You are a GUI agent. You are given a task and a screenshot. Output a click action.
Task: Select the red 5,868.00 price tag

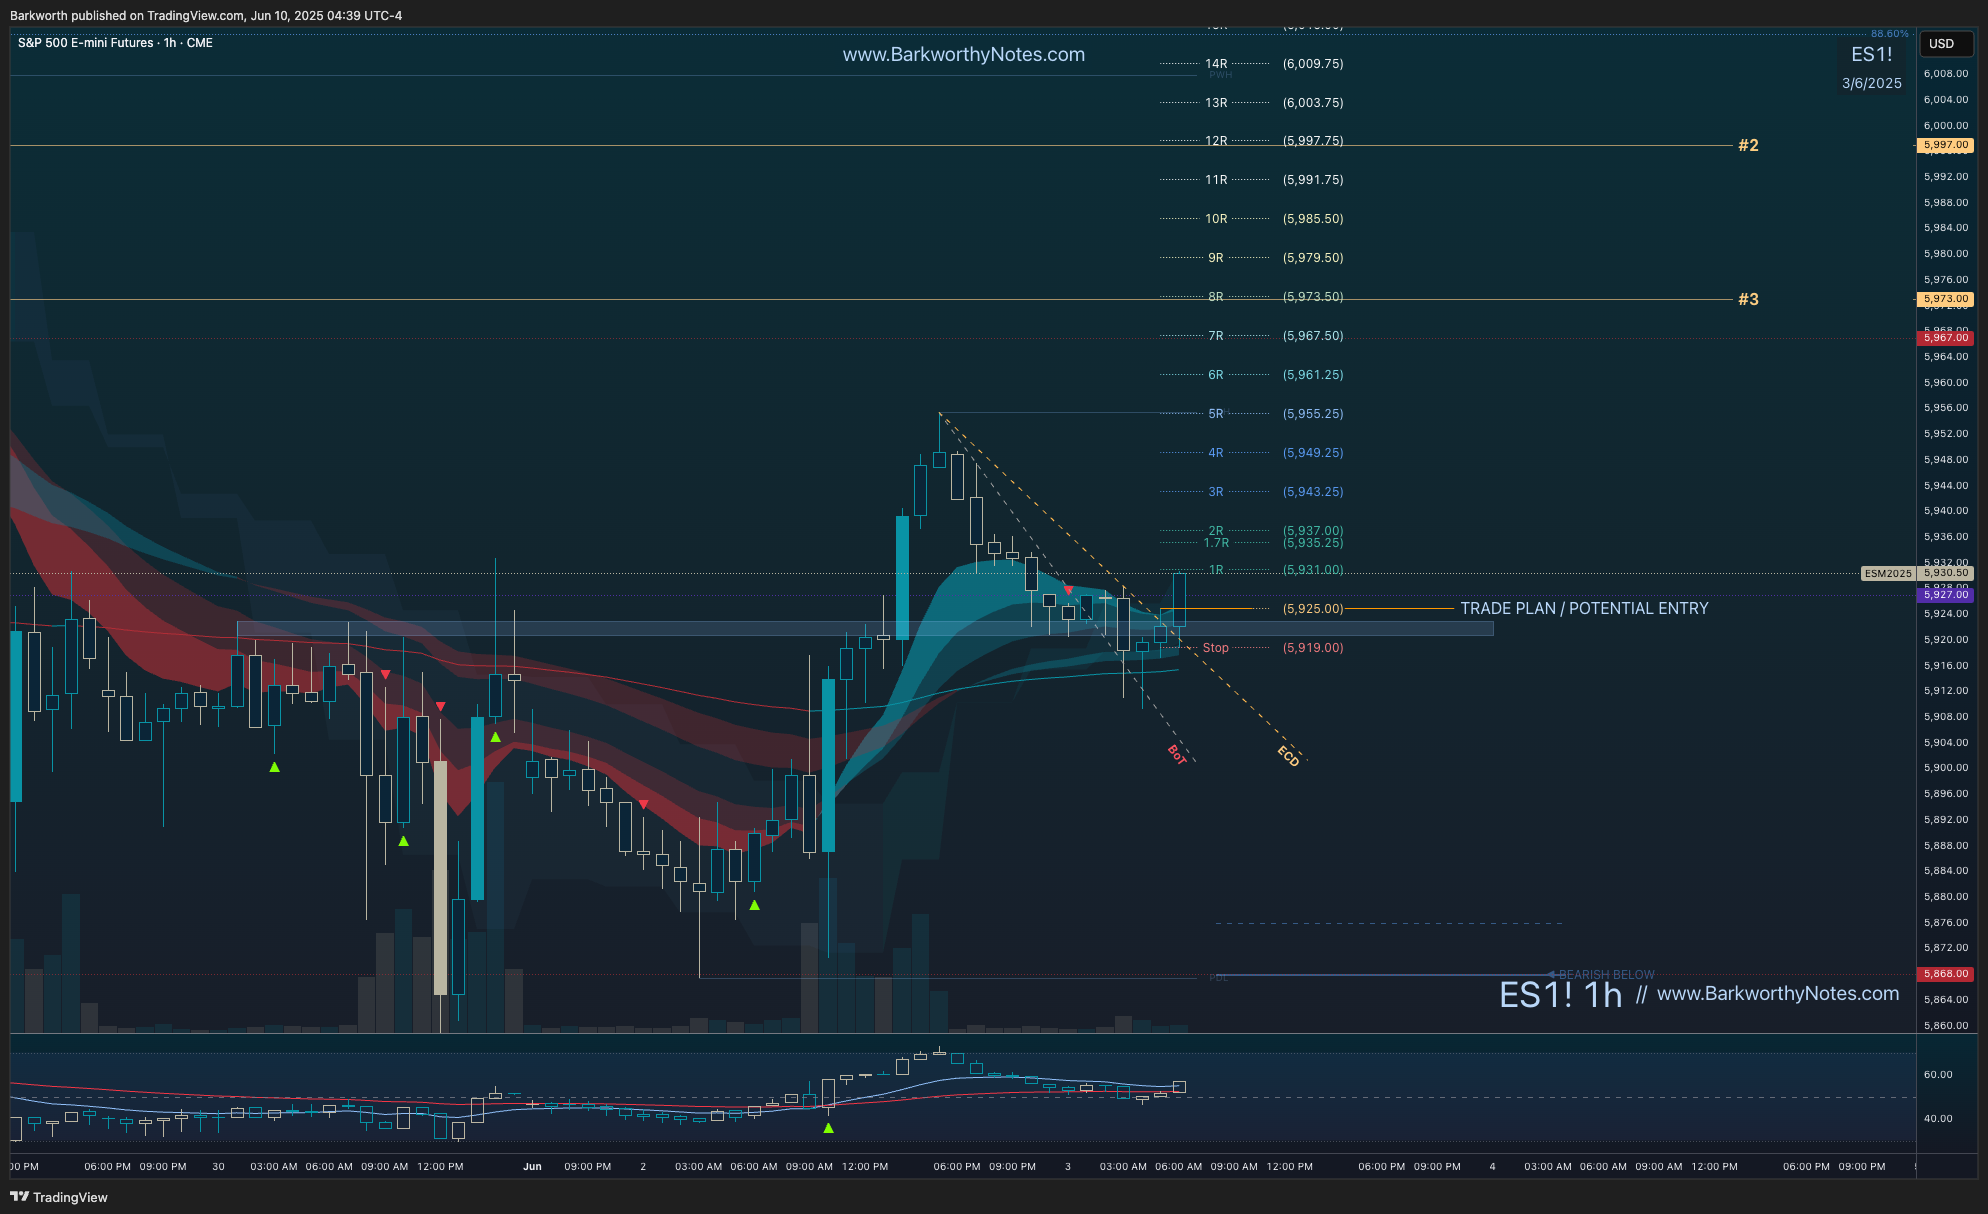pos(1945,974)
